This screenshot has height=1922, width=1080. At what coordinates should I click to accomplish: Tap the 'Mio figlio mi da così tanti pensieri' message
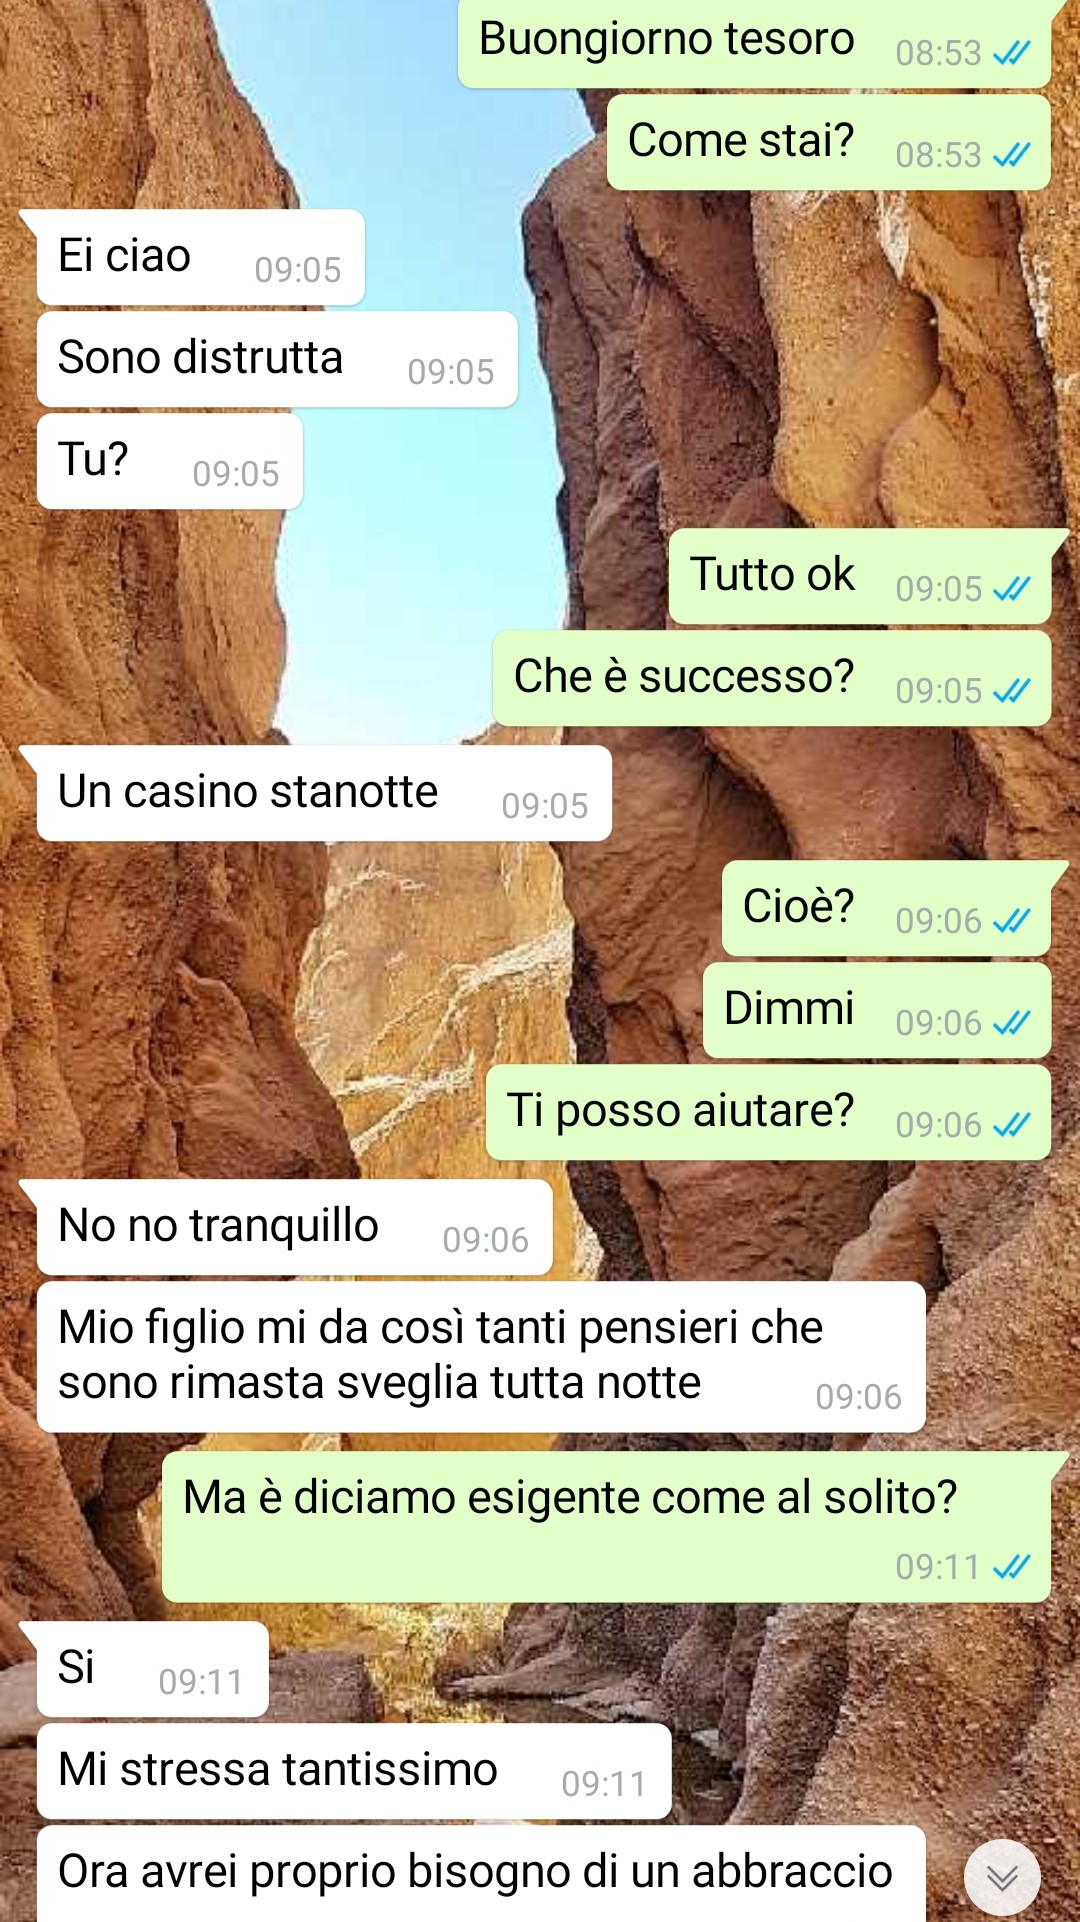[481, 1357]
